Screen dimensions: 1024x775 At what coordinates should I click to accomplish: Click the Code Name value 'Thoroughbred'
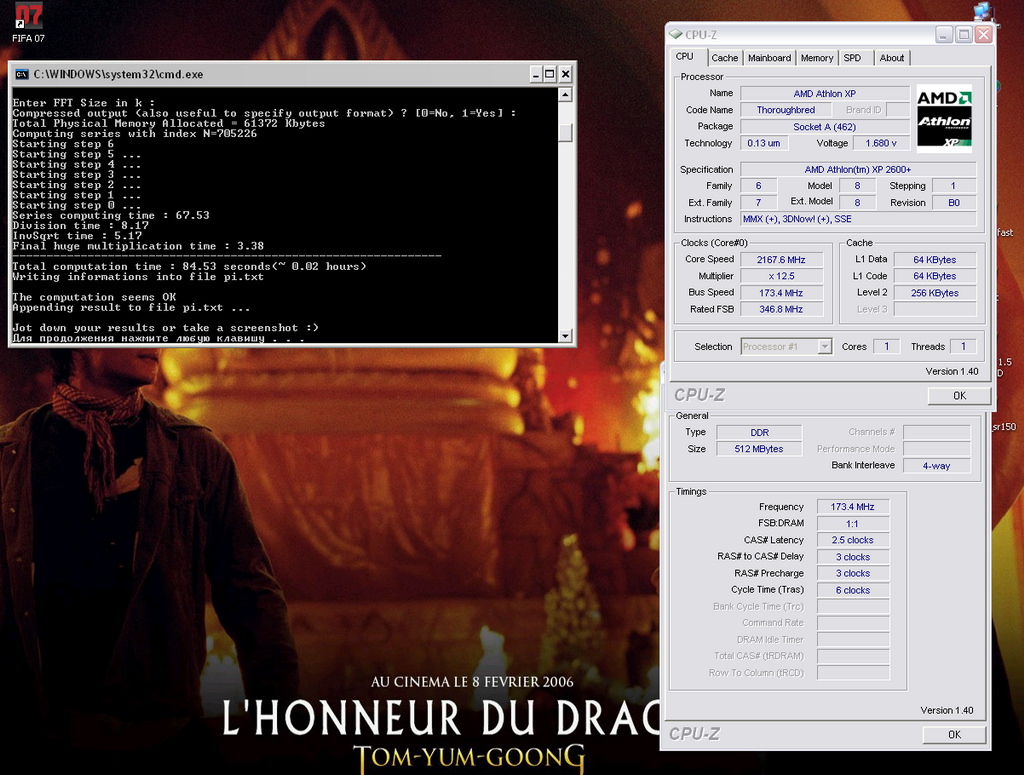(786, 110)
